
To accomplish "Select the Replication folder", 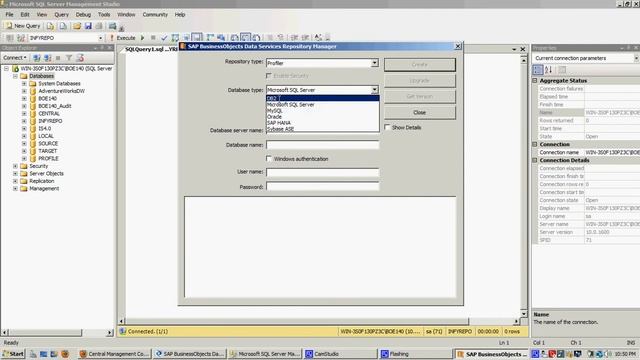I will point(42,181).
